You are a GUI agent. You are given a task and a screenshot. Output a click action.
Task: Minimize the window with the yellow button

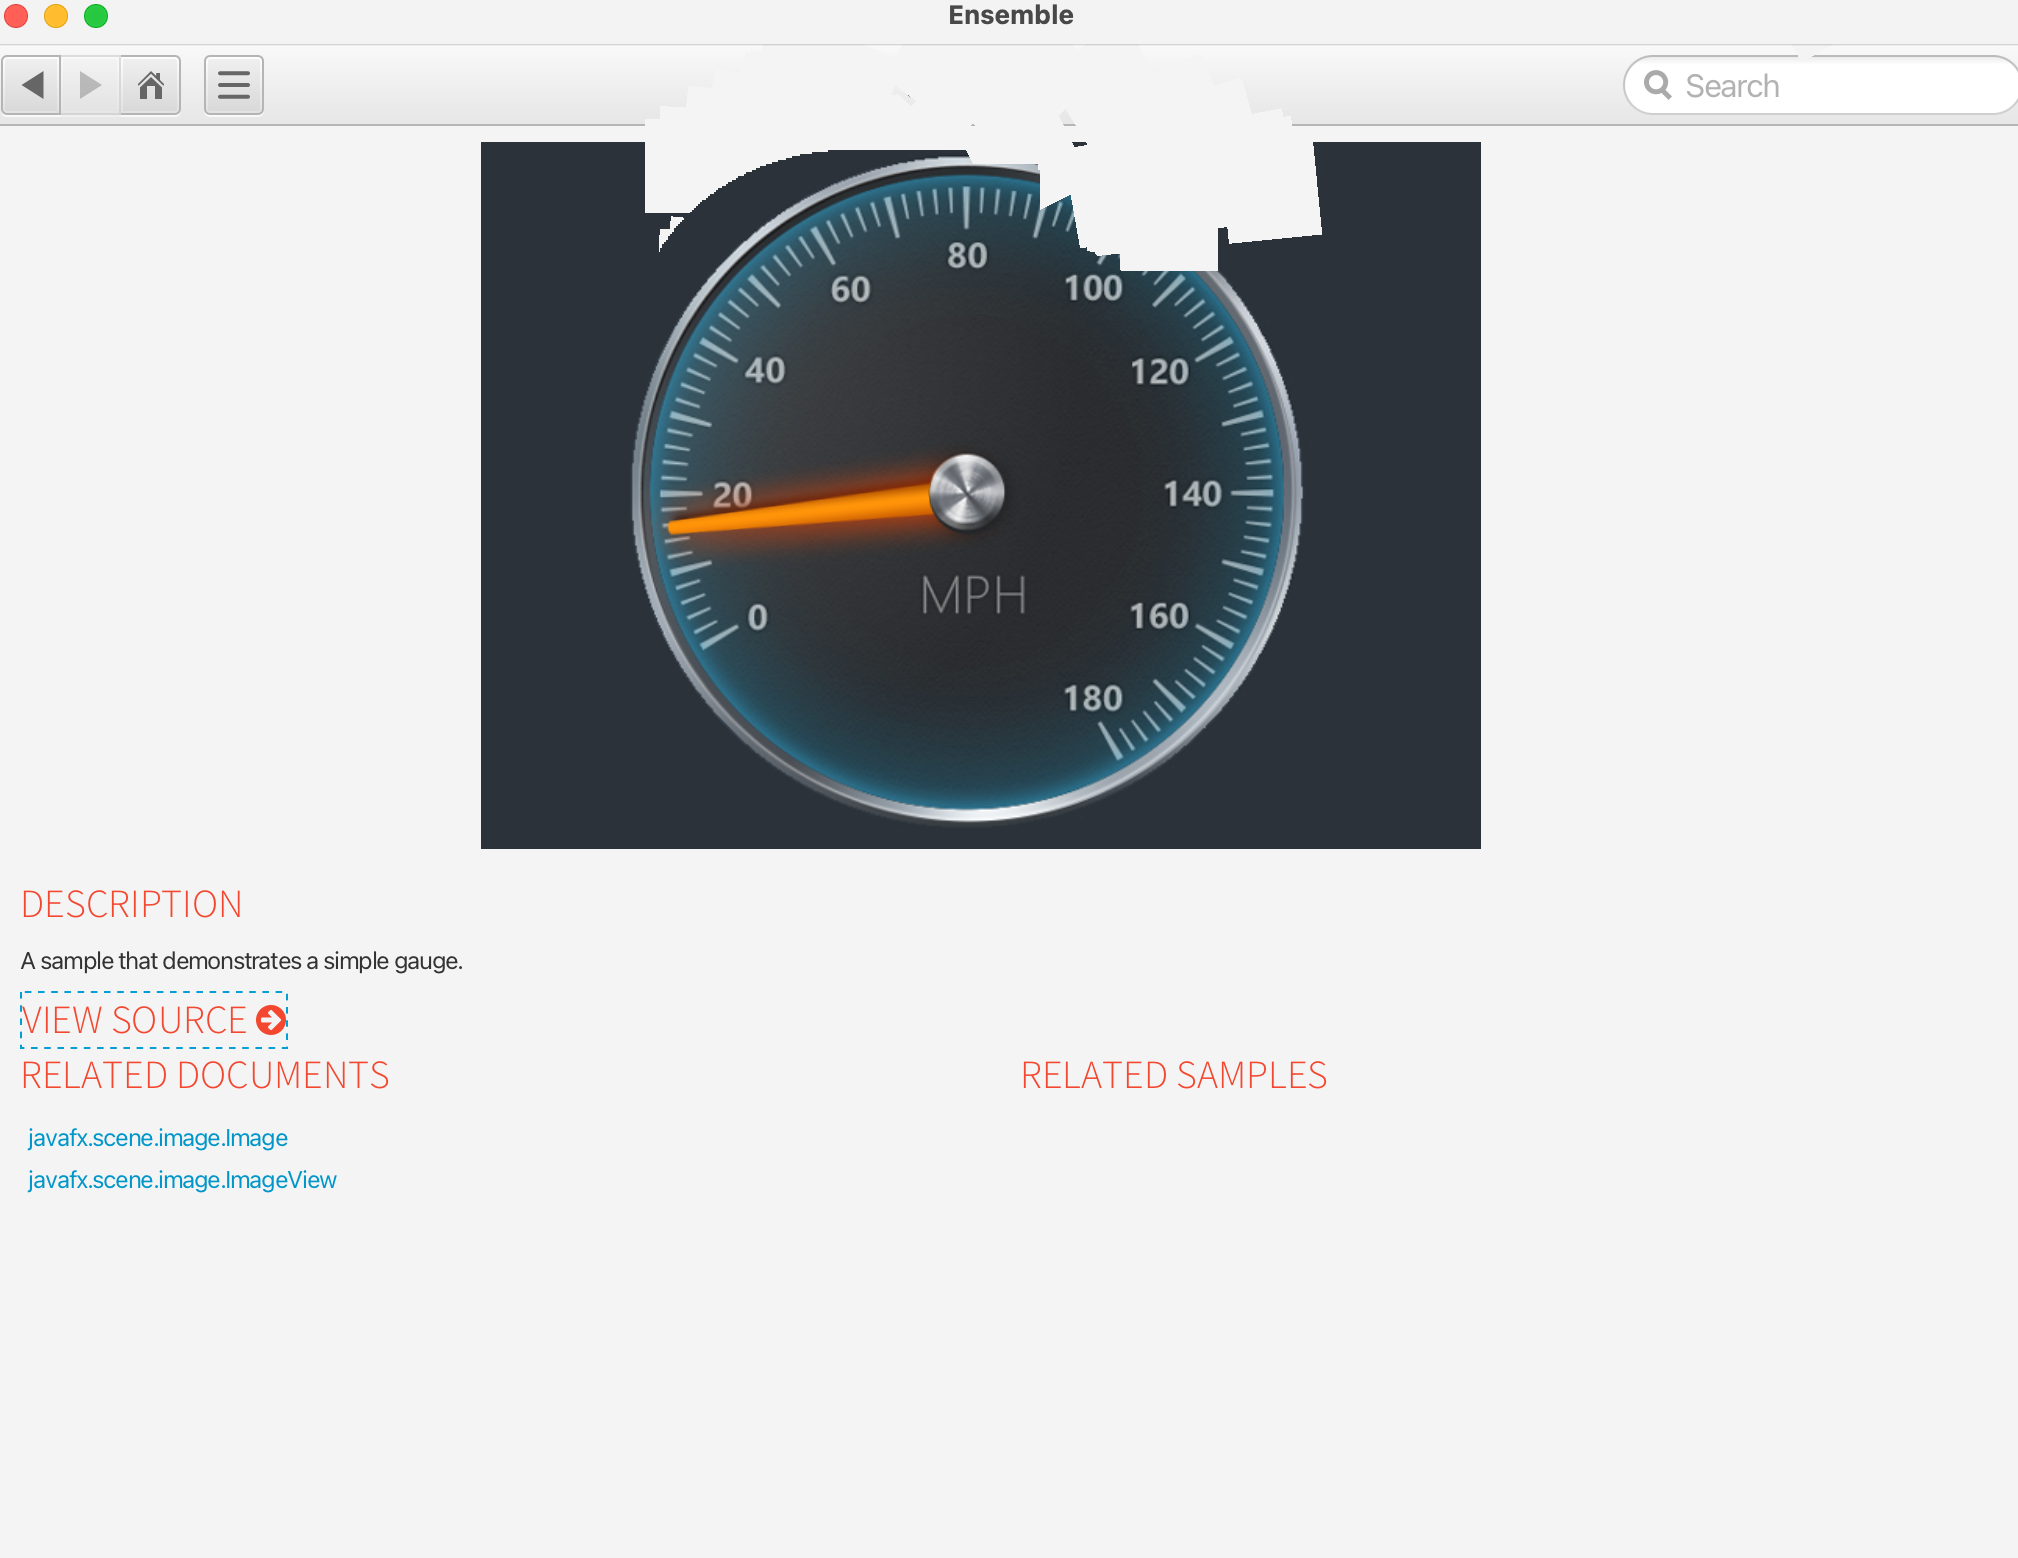pyautogui.click(x=56, y=16)
